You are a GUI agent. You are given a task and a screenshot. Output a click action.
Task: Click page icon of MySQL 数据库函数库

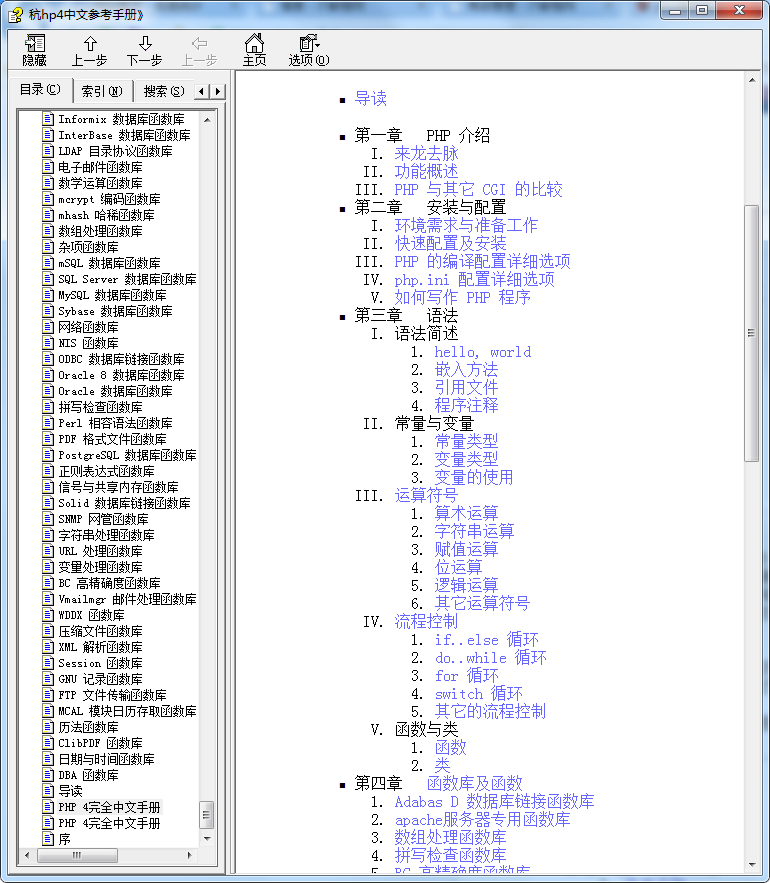point(48,295)
